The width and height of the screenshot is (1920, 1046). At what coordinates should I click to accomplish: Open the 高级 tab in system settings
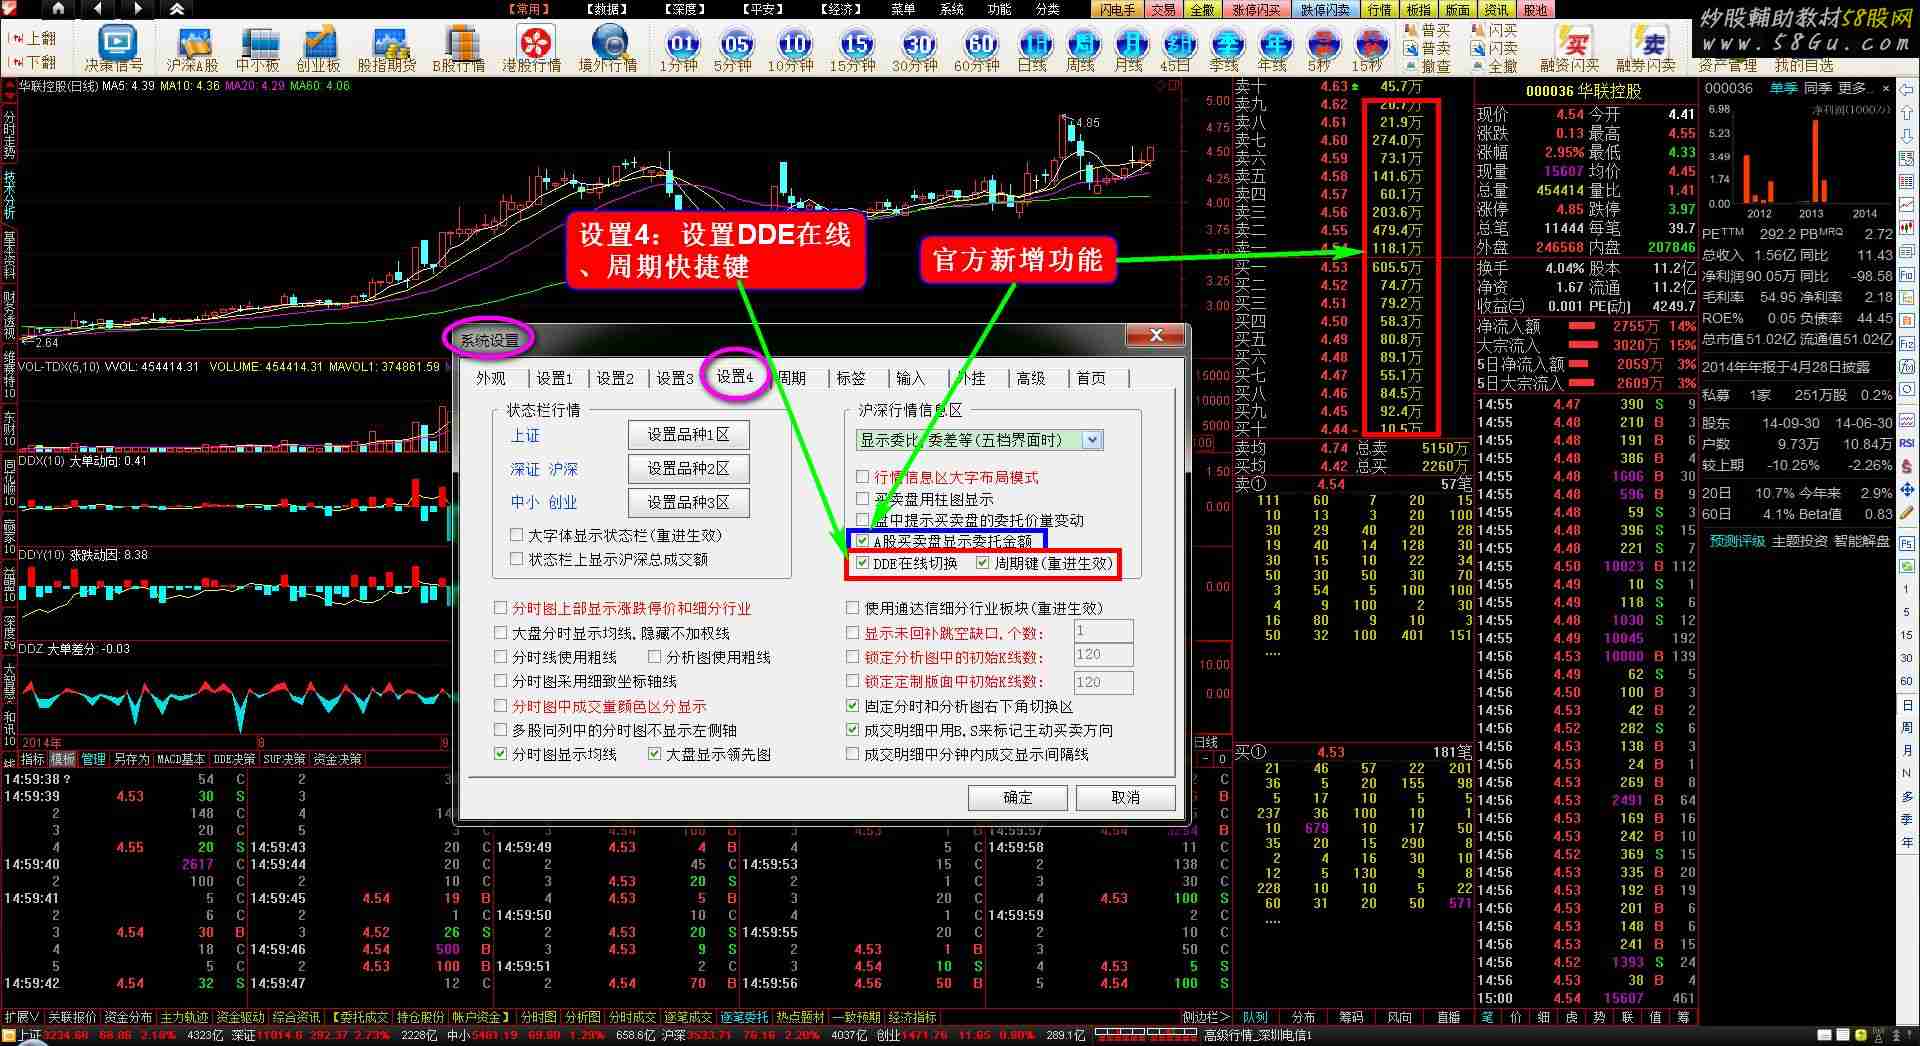pos(1030,378)
